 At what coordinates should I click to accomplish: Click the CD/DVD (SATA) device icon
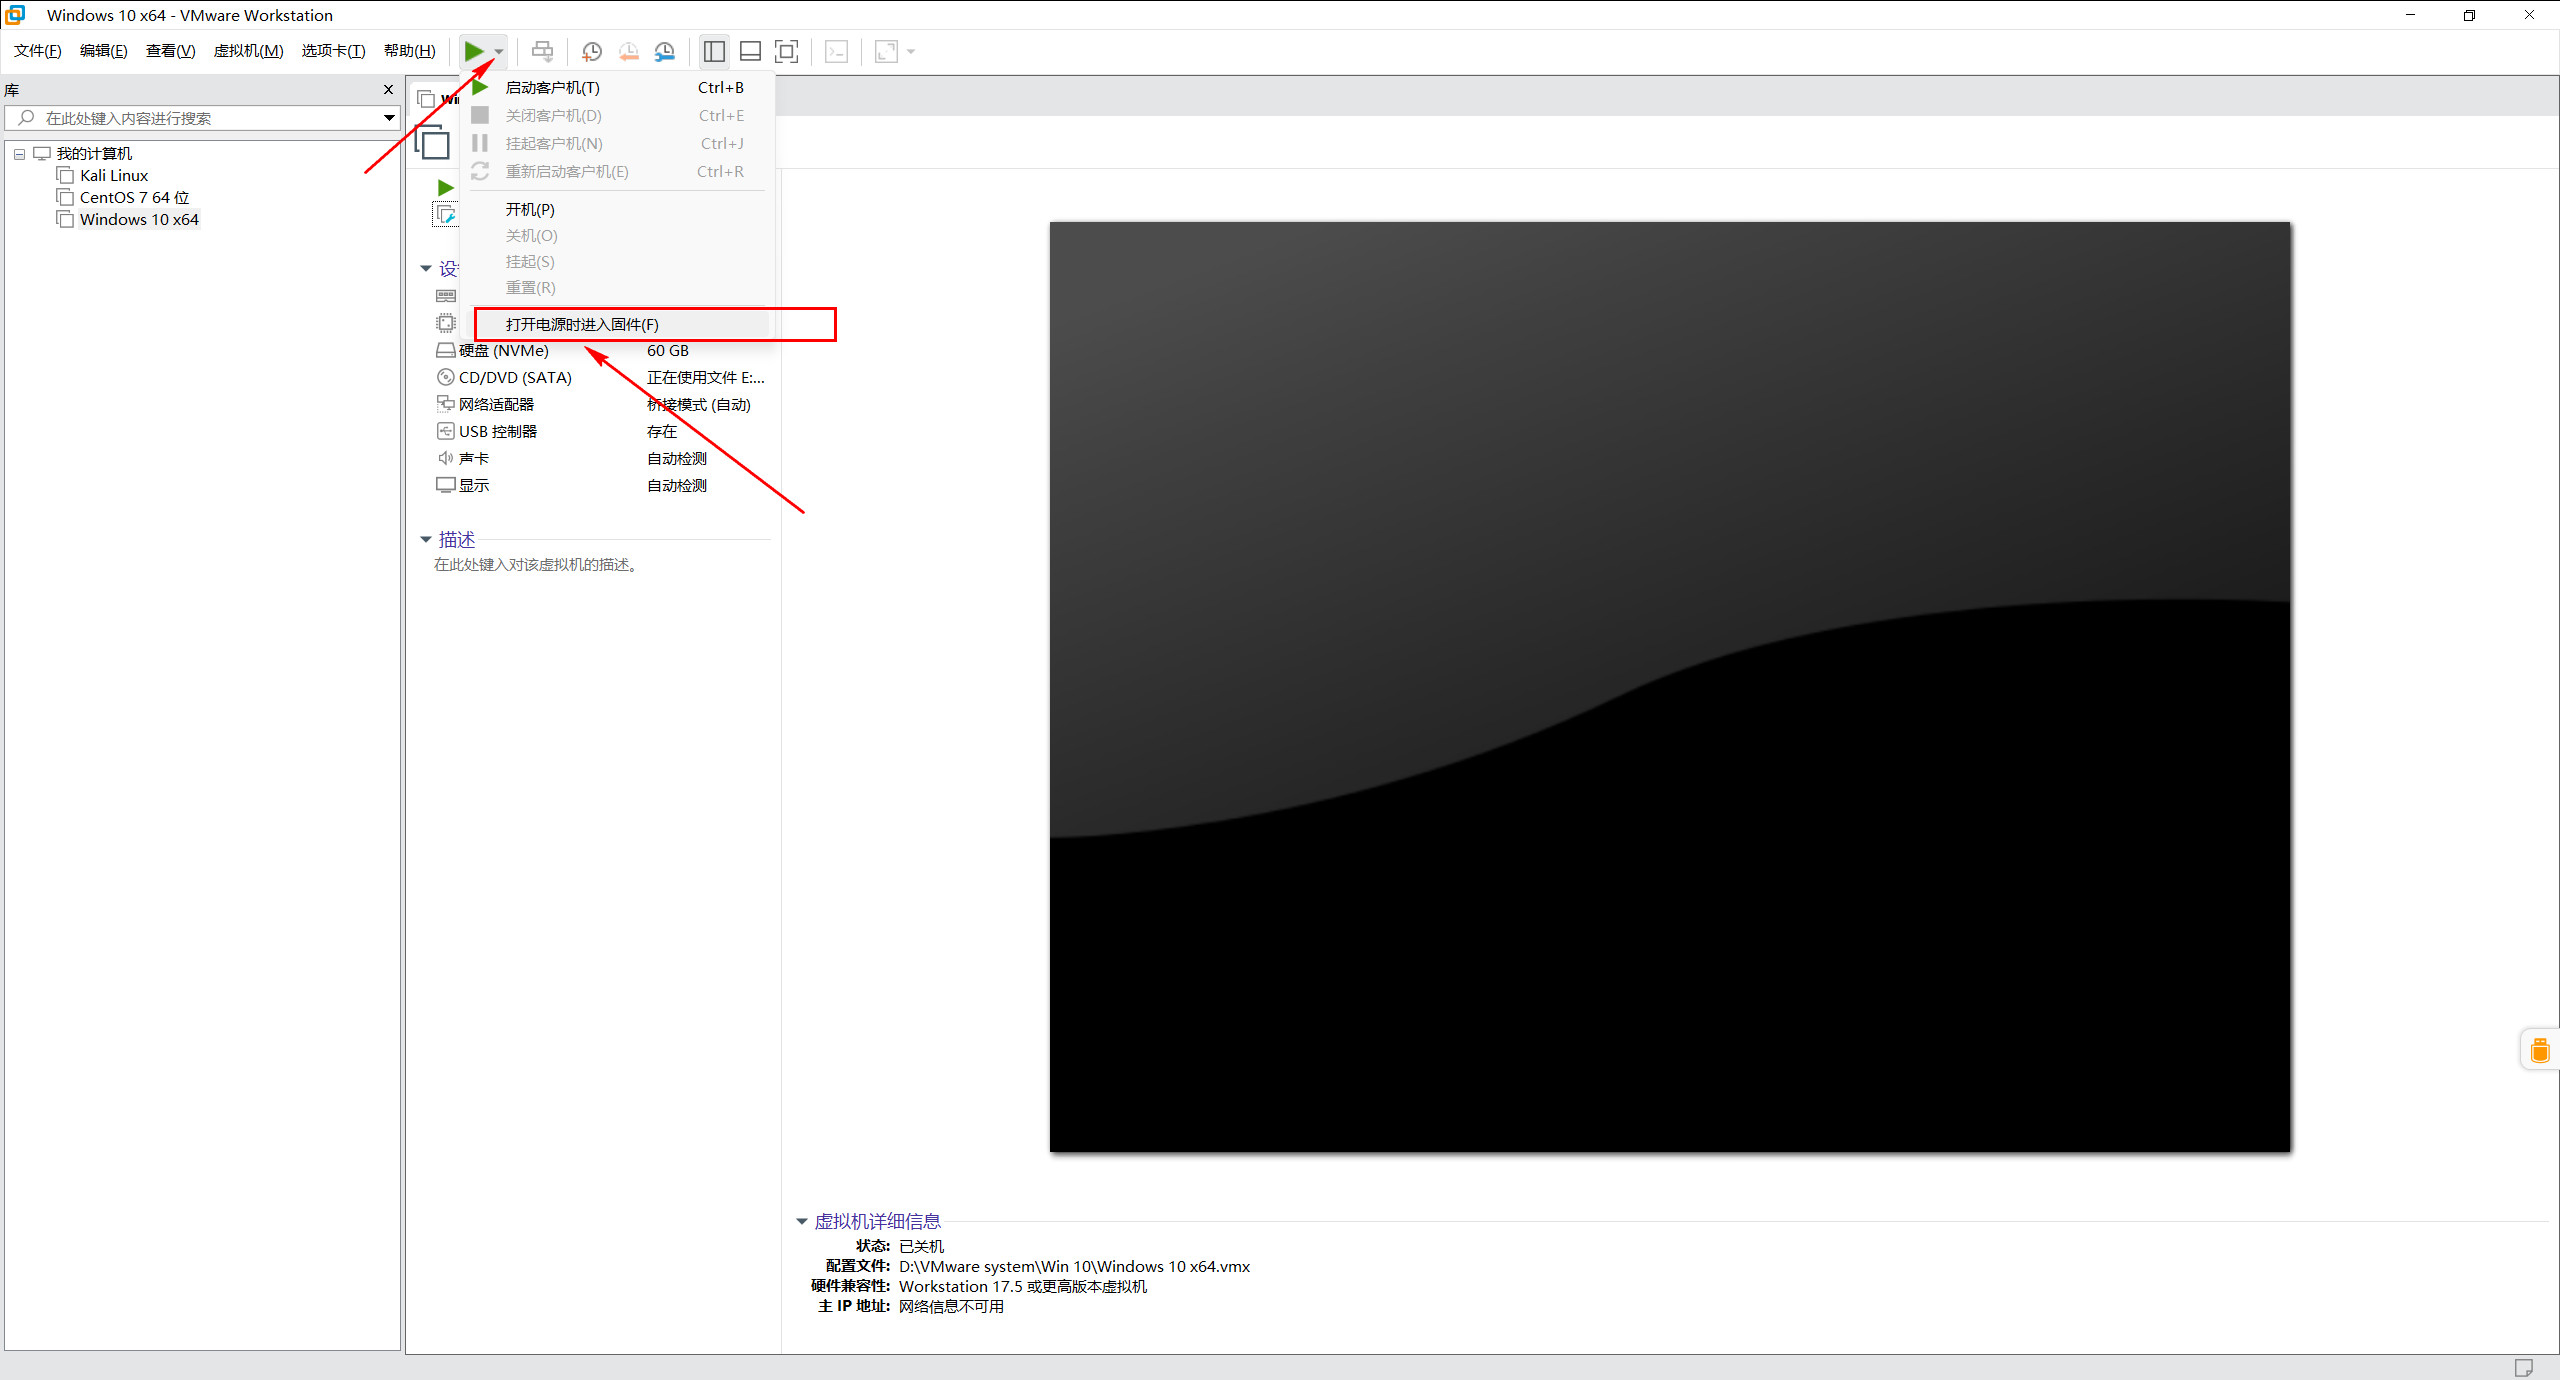pos(446,377)
